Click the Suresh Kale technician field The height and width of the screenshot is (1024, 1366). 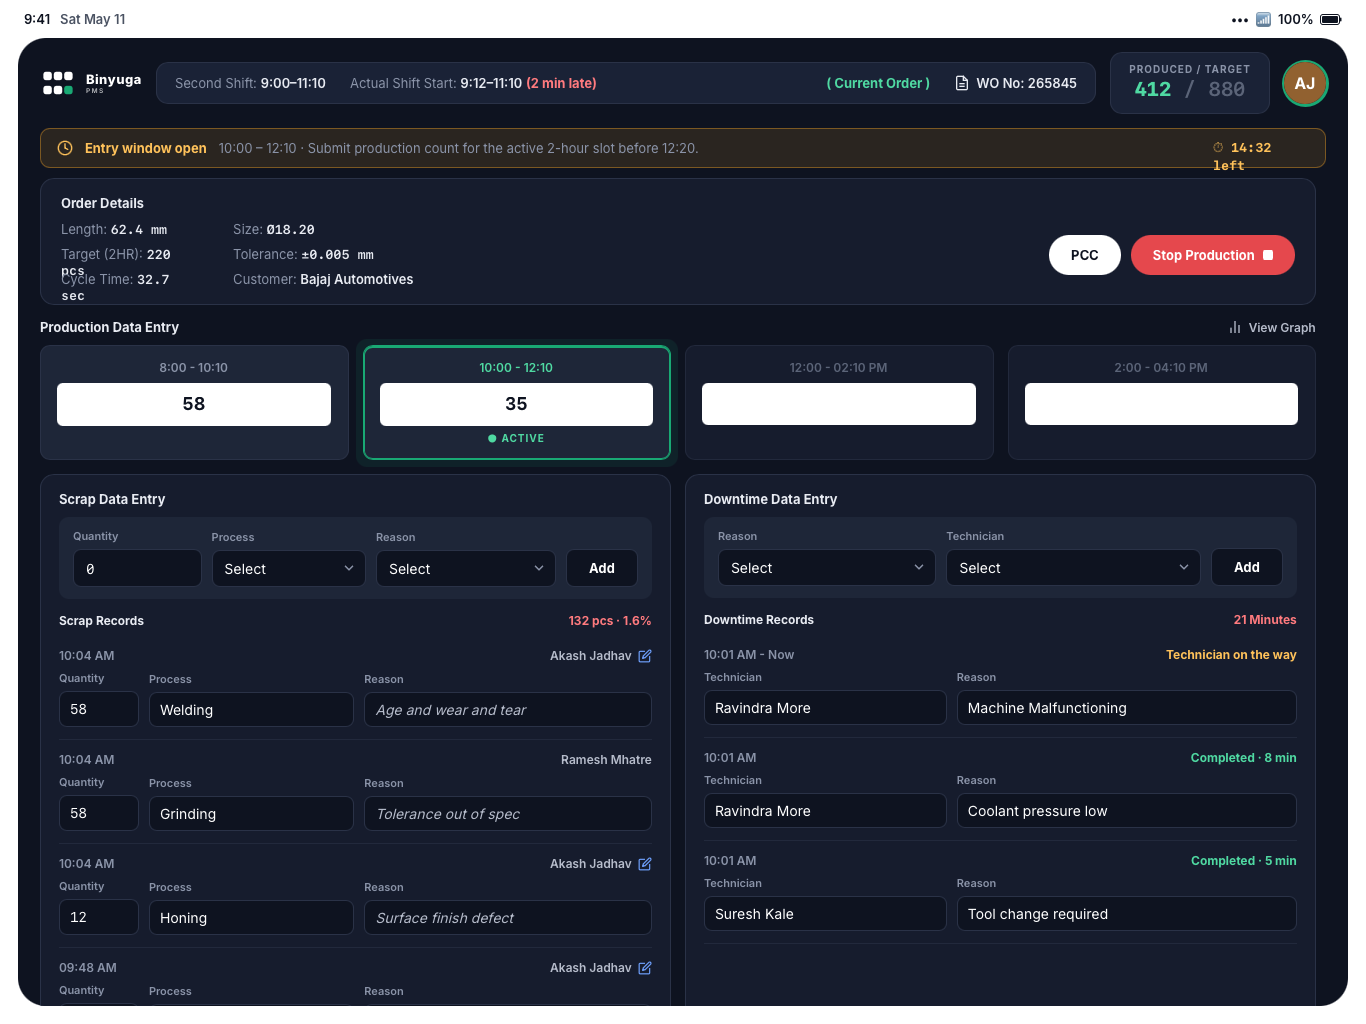825,913
